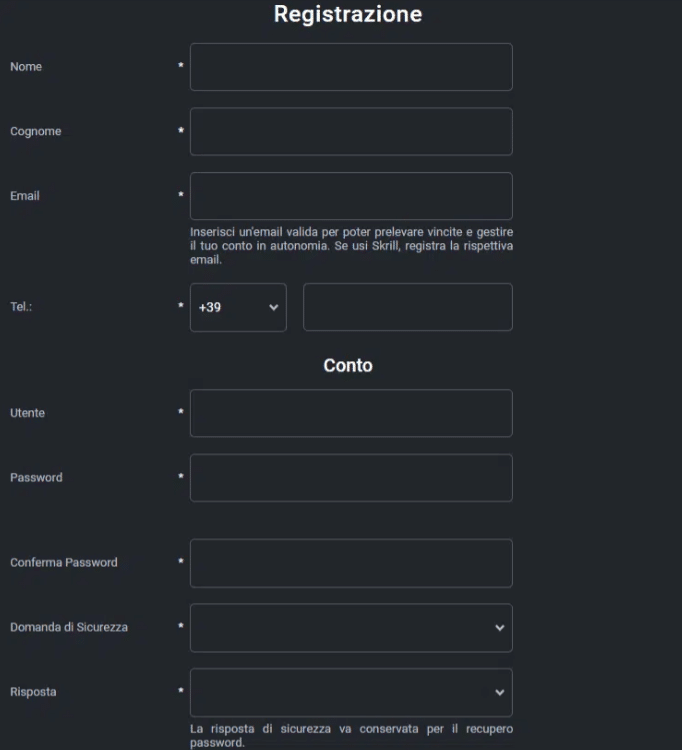682x750 pixels.
Task: Click the chevron arrow beside +39
Action: click(273, 308)
